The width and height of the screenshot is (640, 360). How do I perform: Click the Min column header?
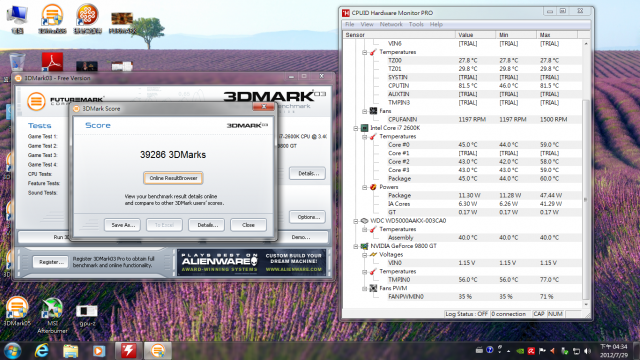[x=516, y=35]
